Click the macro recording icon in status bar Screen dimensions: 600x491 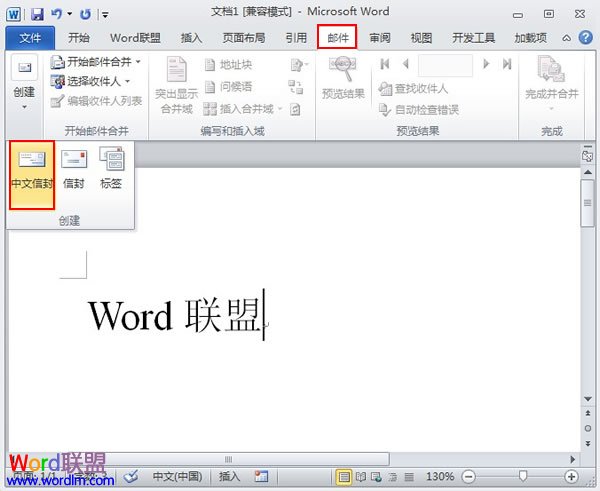(x=261, y=476)
